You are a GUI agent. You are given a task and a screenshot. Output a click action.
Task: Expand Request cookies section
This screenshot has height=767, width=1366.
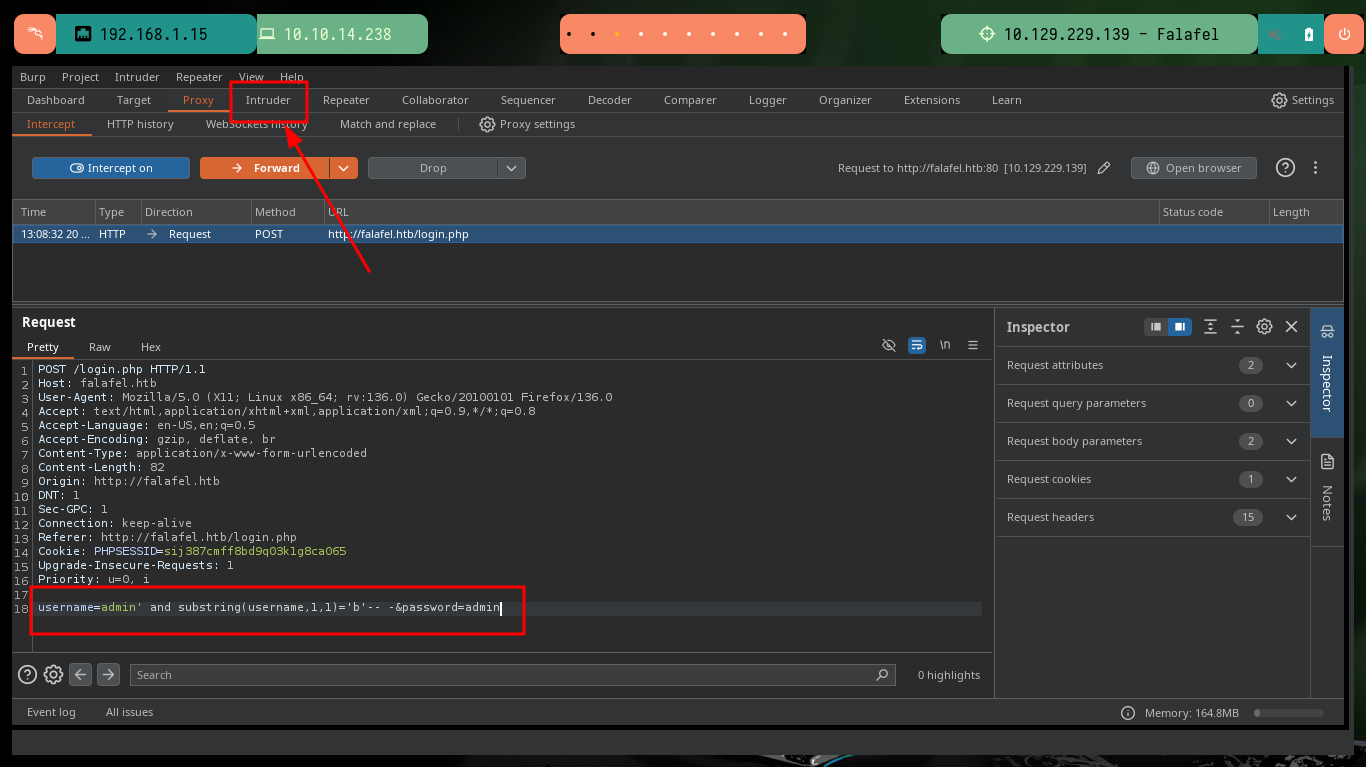click(x=1153, y=479)
